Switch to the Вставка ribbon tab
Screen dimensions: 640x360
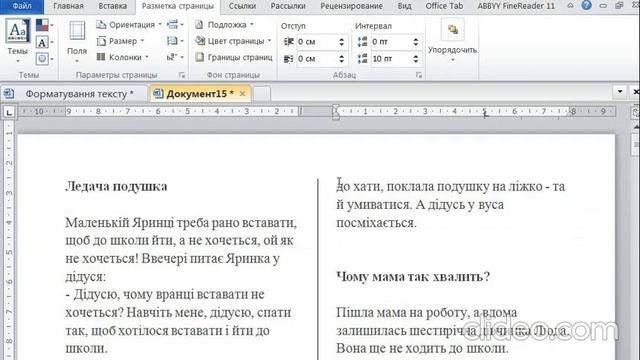tap(113, 6)
